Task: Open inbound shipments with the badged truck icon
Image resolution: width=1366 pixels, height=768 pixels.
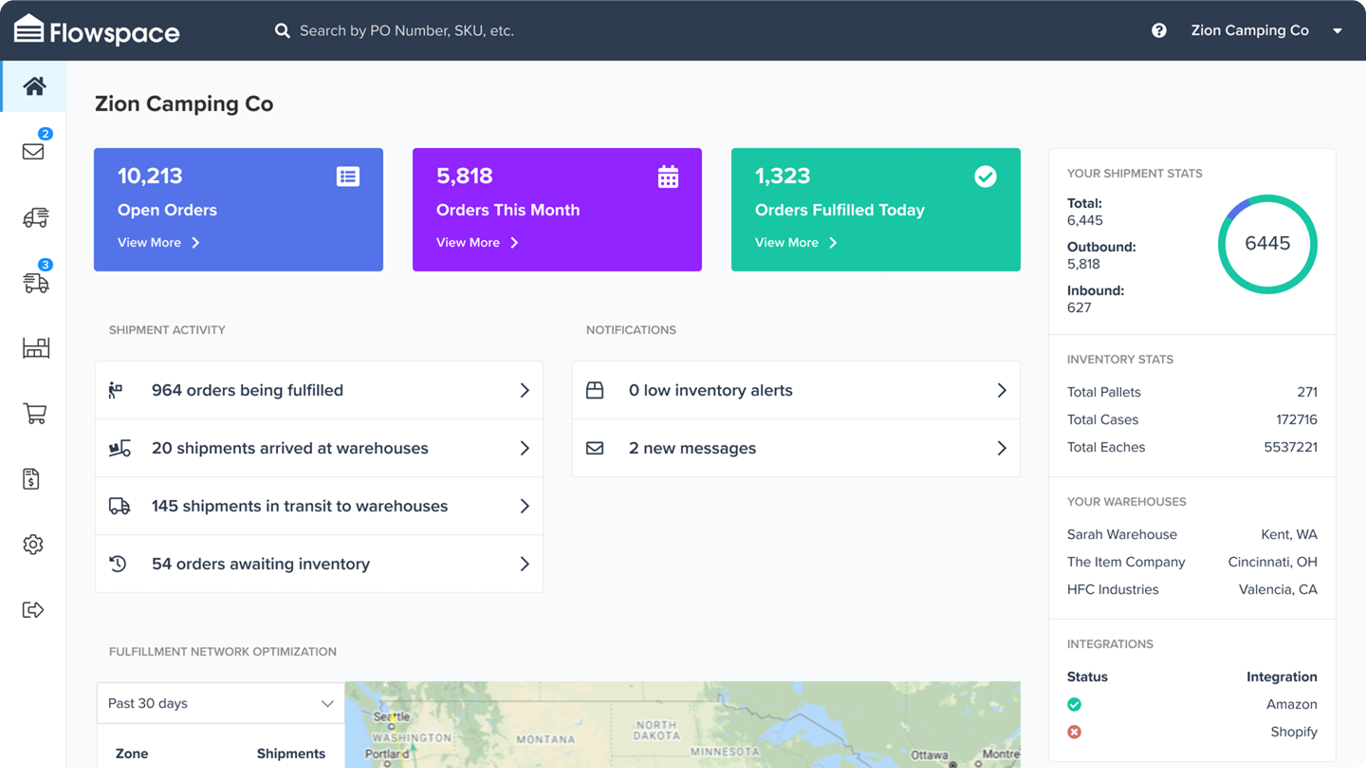Action: click(x=33, y=283)
